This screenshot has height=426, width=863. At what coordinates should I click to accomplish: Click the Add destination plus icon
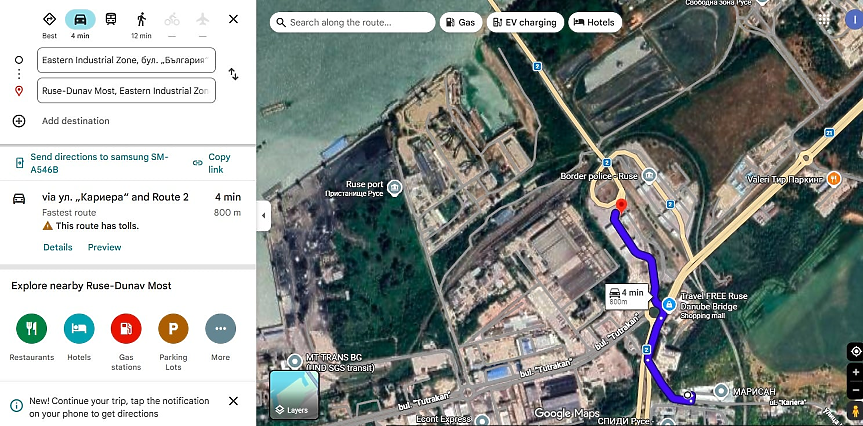pyautogui.click(x=19, y=121)
